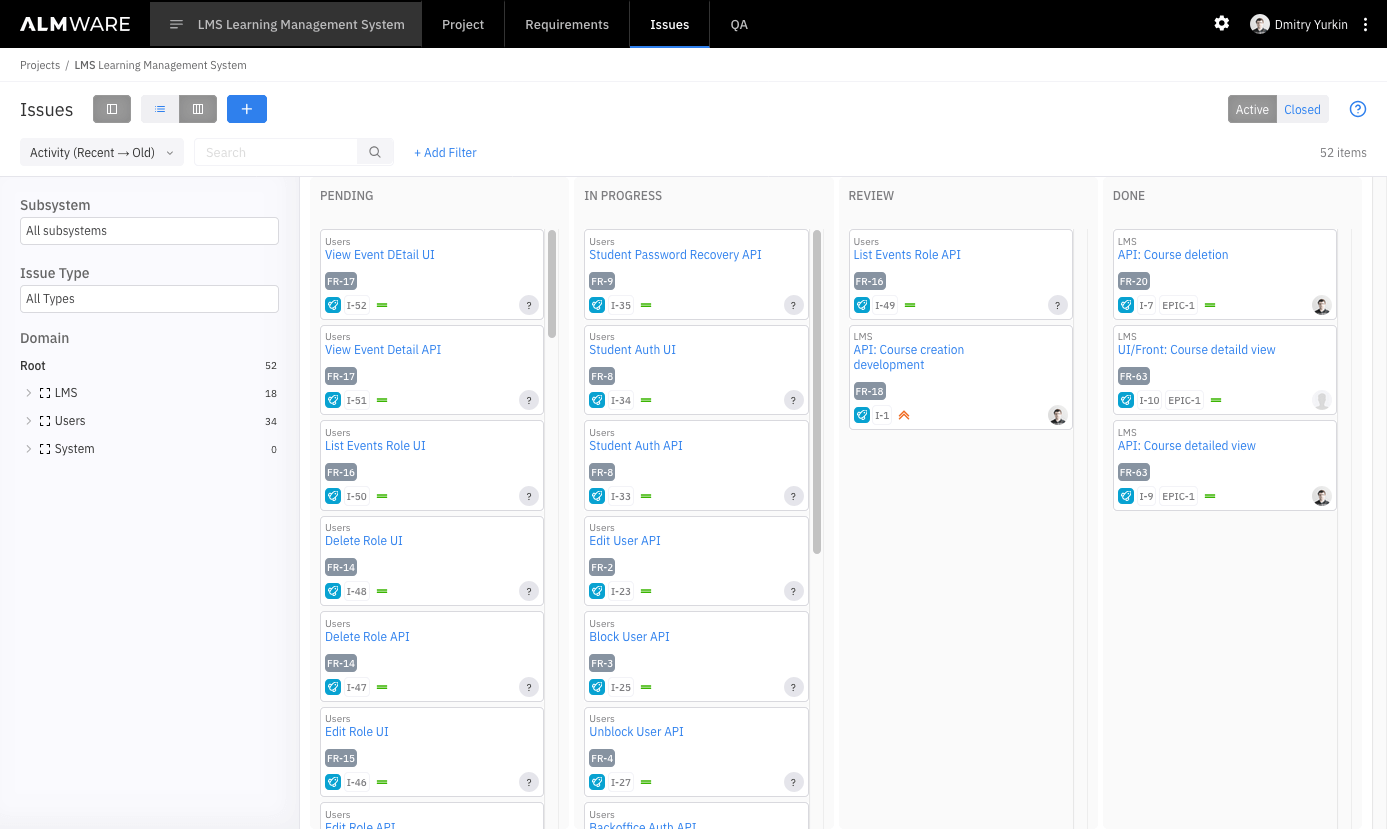Open the settings gear in the top bar
Screen dimensions: 1387x829
[1221, 24]
